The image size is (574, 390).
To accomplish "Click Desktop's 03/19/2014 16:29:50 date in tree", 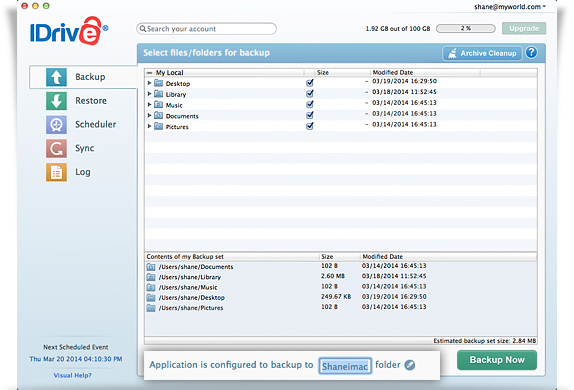I will pos(404,81).
